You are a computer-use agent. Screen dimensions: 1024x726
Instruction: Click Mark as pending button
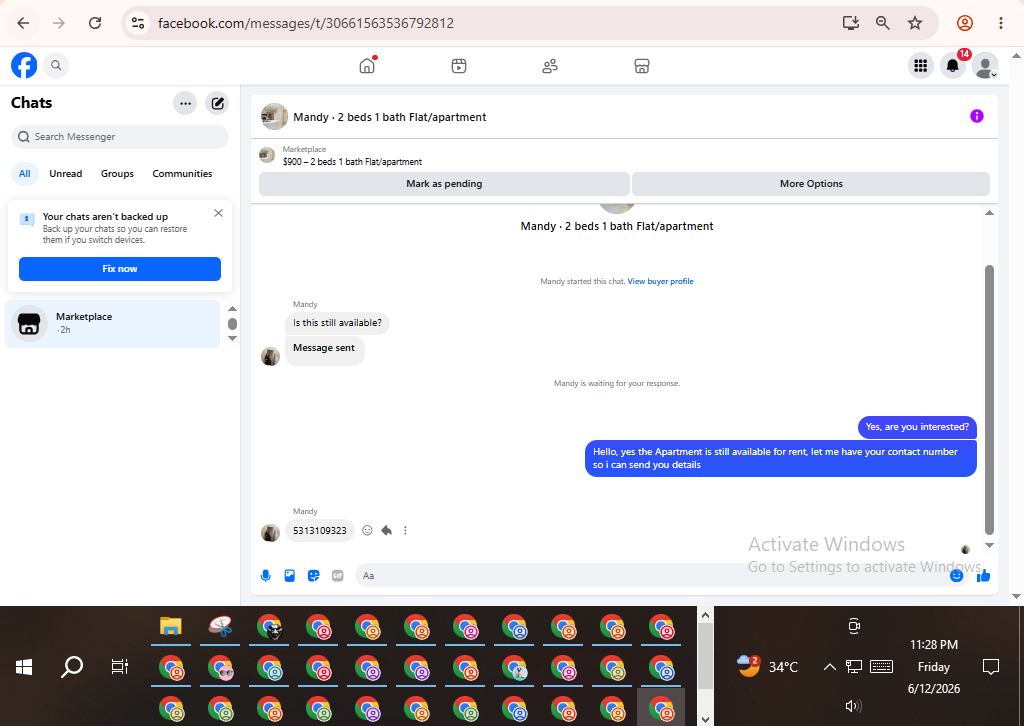444,183
